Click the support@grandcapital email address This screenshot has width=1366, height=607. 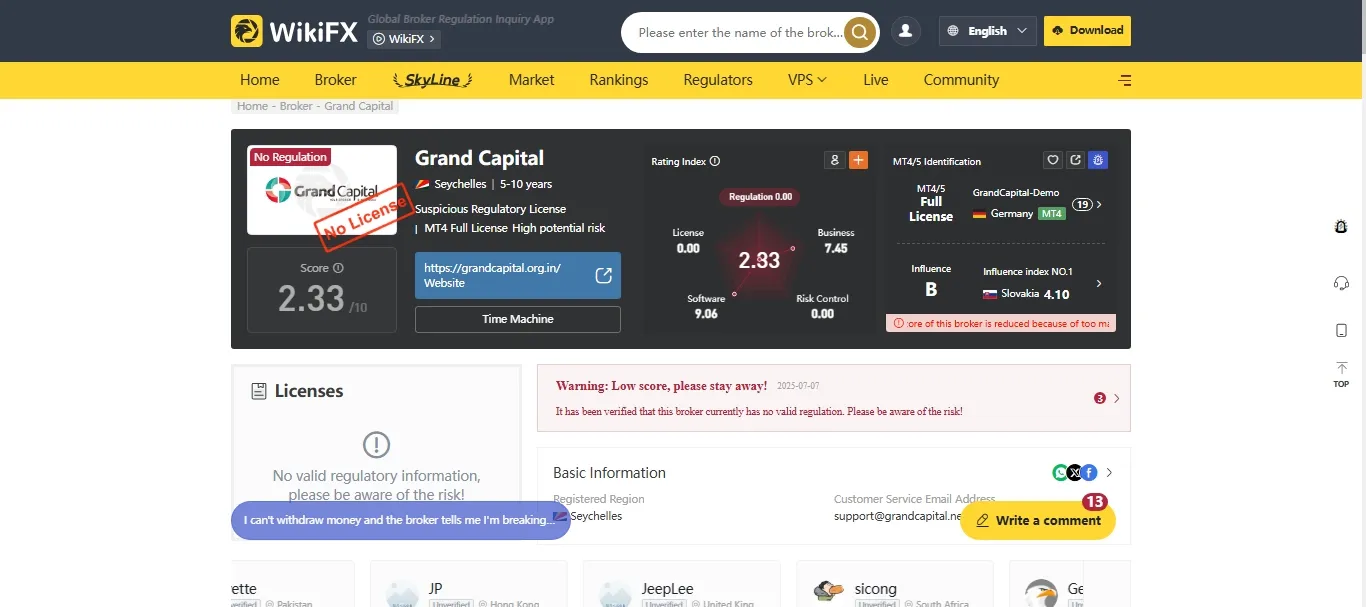tap(898, 516)
